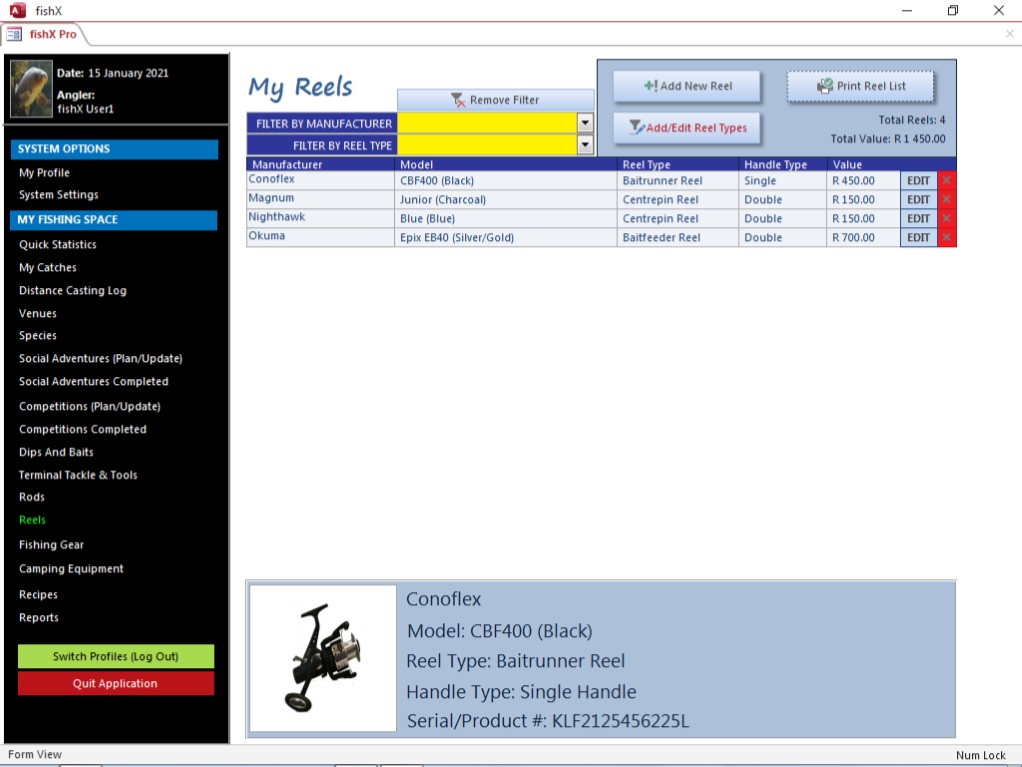Click the red X on Magnum row

tap(947, 200)
